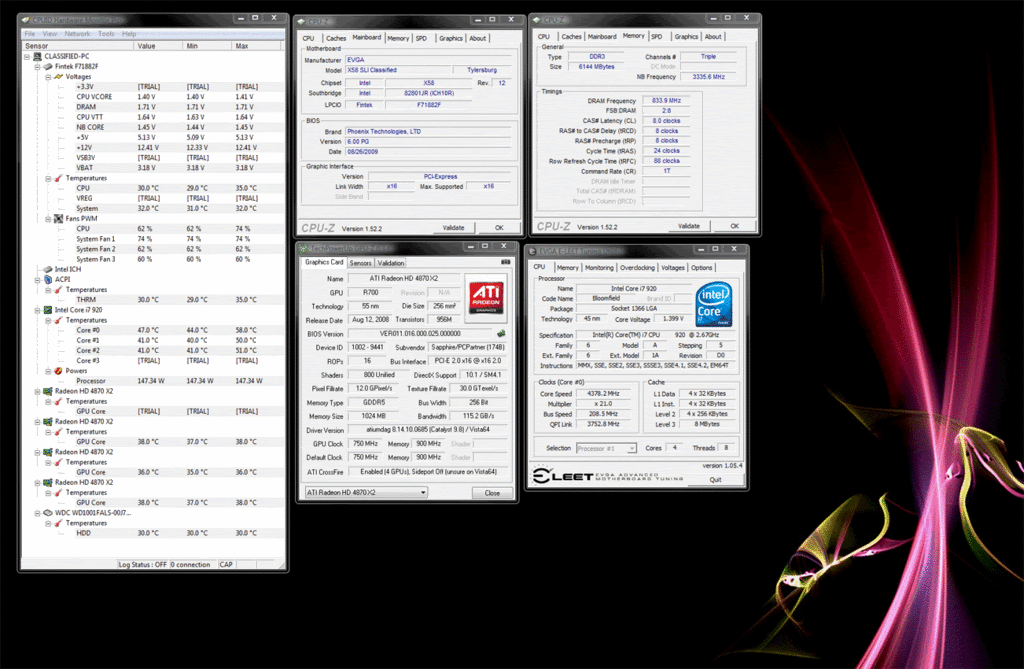Open the Overclocking tab in E-LEET
Image resolution: width=1024 pixels, height=669 pixels.
click(637, 268)
